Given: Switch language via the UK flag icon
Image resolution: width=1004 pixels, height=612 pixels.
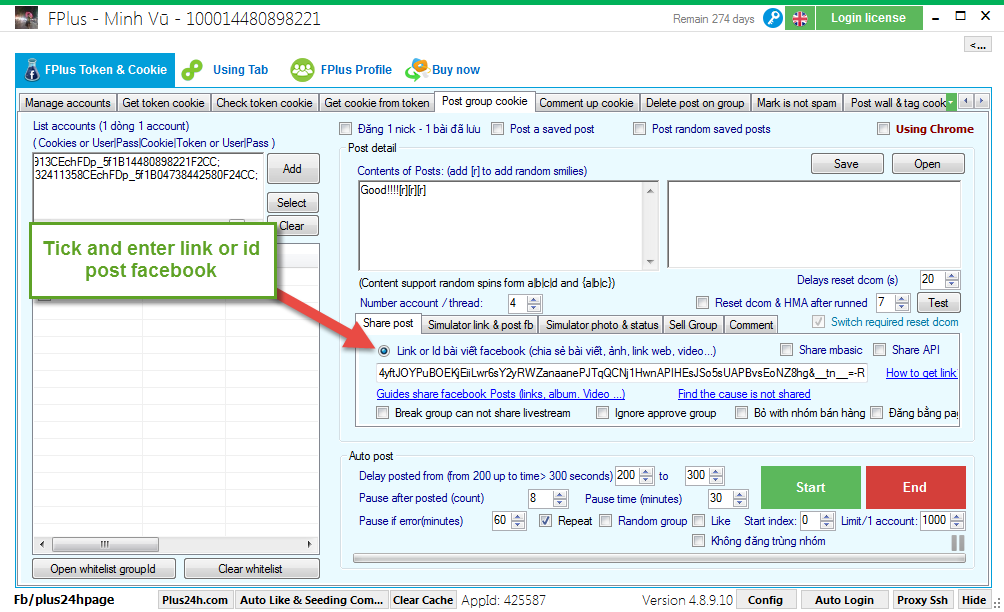Looking at the screenshot, I should point(800,19).
